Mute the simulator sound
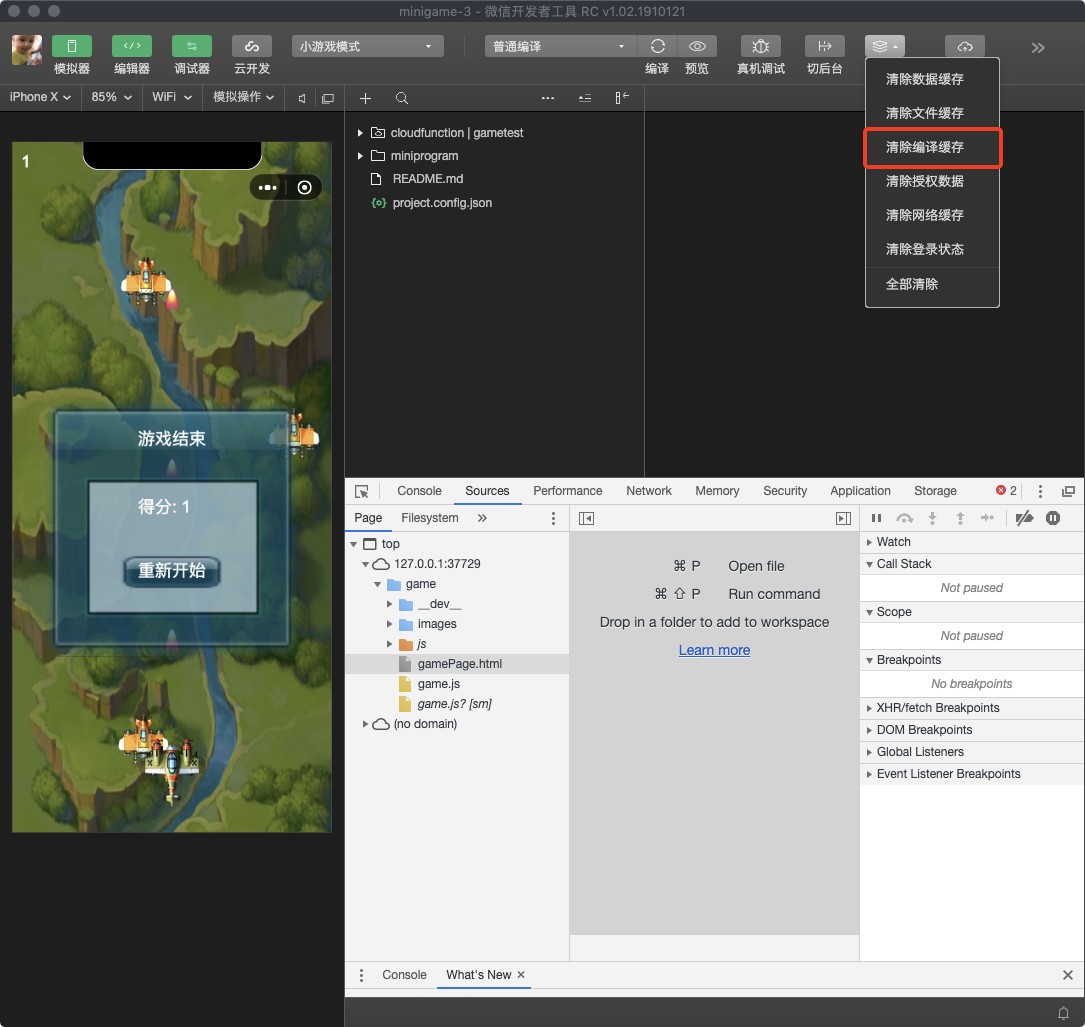This screenshot has height=1027, width=1085. 302,98
